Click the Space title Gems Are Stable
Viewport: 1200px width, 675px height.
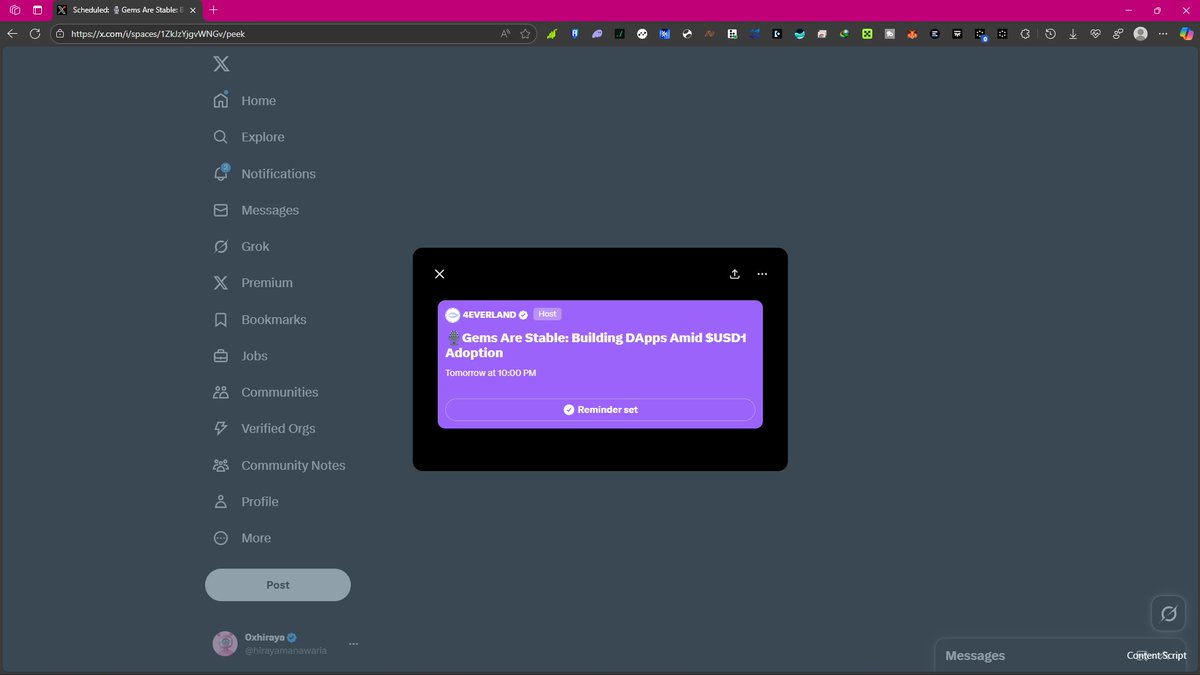(x=596, y=345)
